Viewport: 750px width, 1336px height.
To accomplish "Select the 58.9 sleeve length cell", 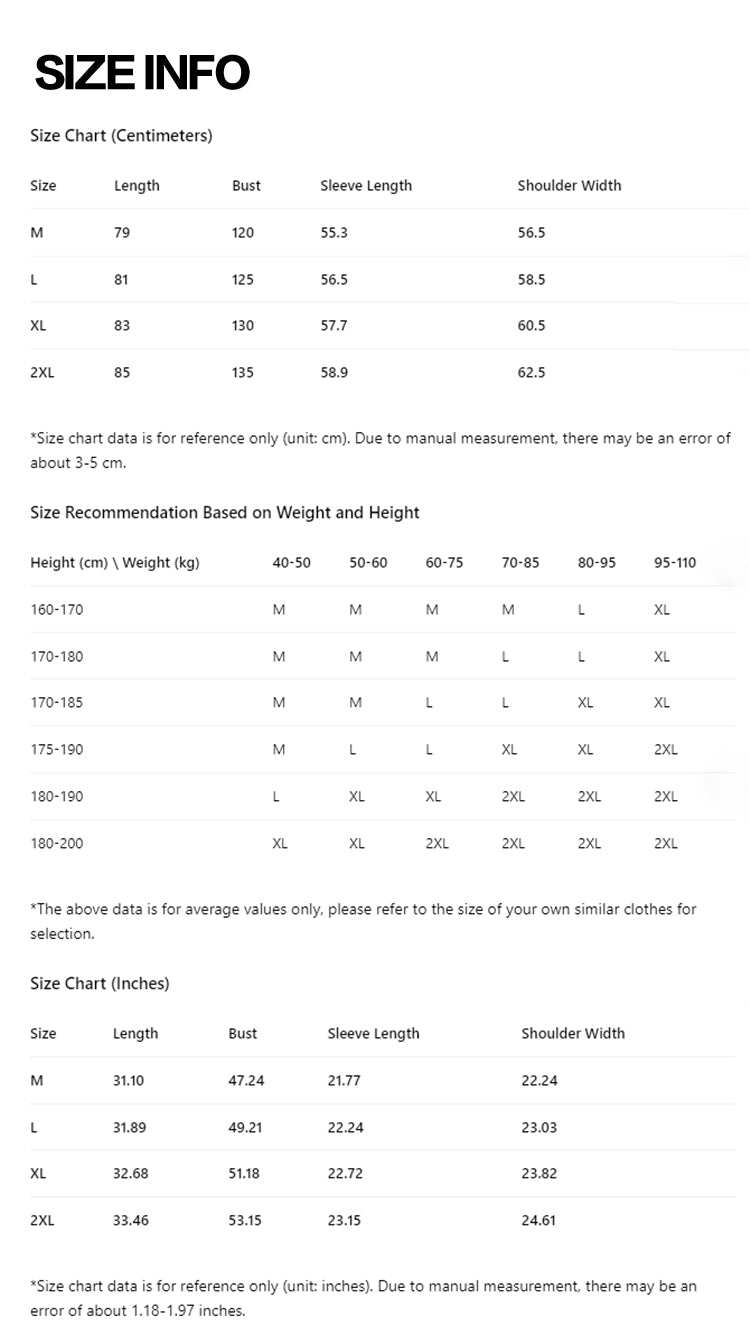I will [334, 373].
